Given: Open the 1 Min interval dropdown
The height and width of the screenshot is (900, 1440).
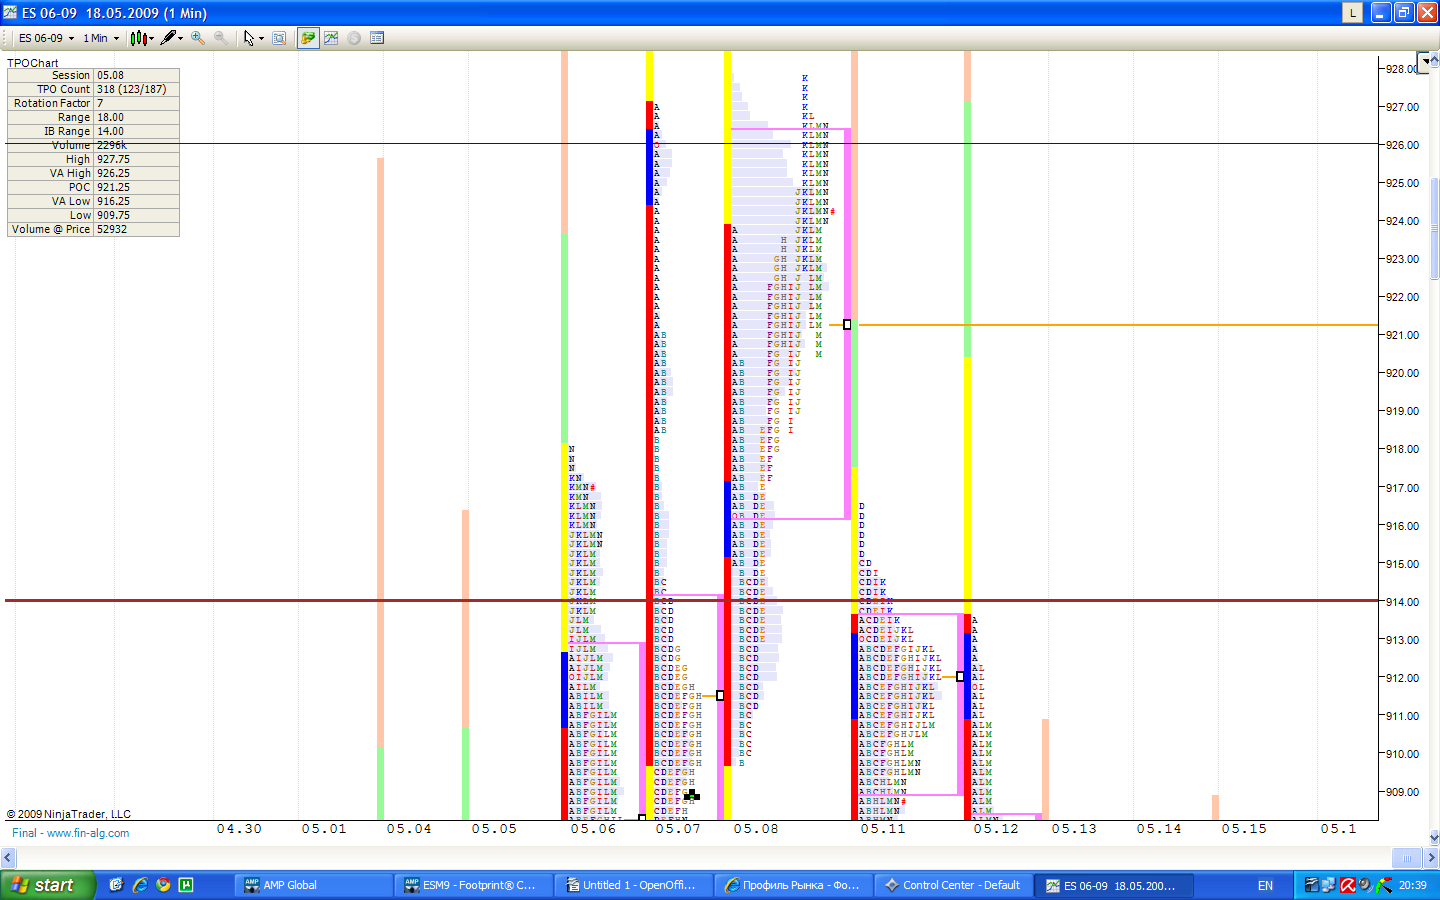Looking at the screenshot, I should pos(101,38).
